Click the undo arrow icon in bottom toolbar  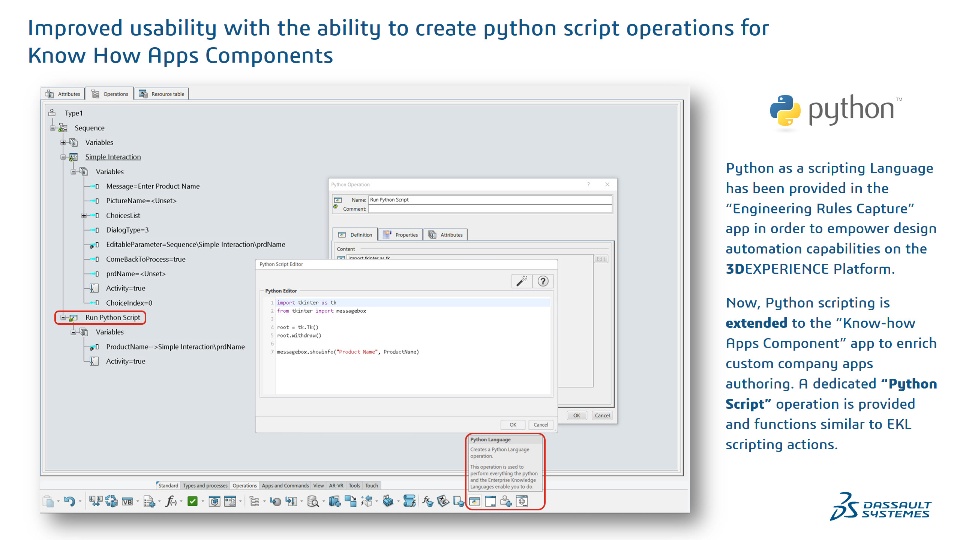(69, 501)
